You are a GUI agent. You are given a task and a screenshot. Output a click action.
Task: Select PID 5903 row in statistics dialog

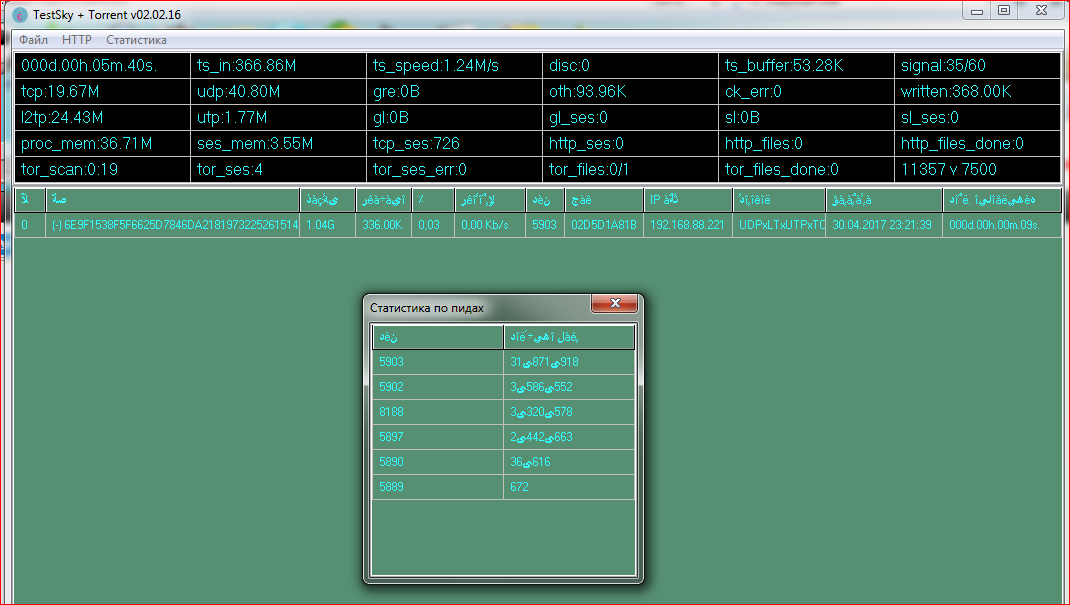[437, 362]
